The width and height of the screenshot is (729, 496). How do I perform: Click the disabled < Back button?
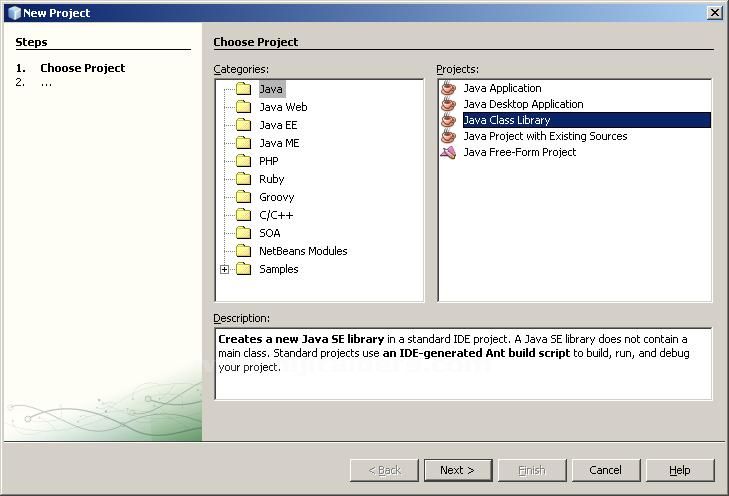pyautogui.click(x=384, y=470)
